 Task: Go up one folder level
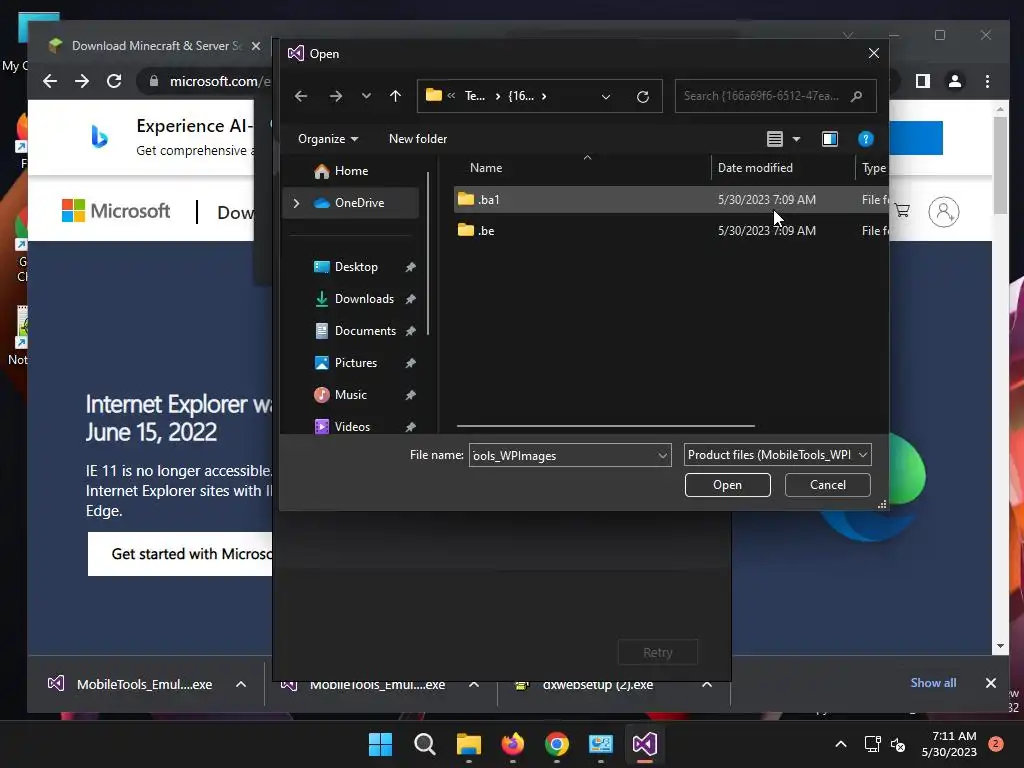[395, 96]
